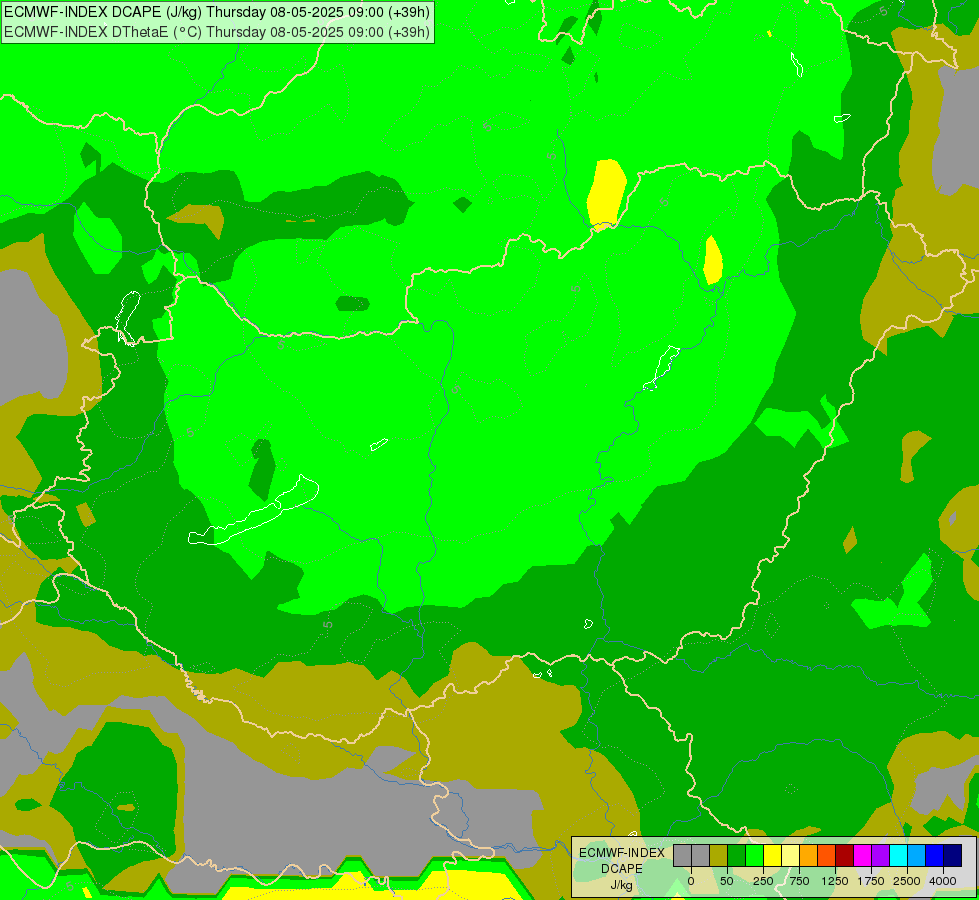The image size is (979, 900).
Task: Click the DCAPE title line at top
Action: pyautogui.click(x=217, y=12)
